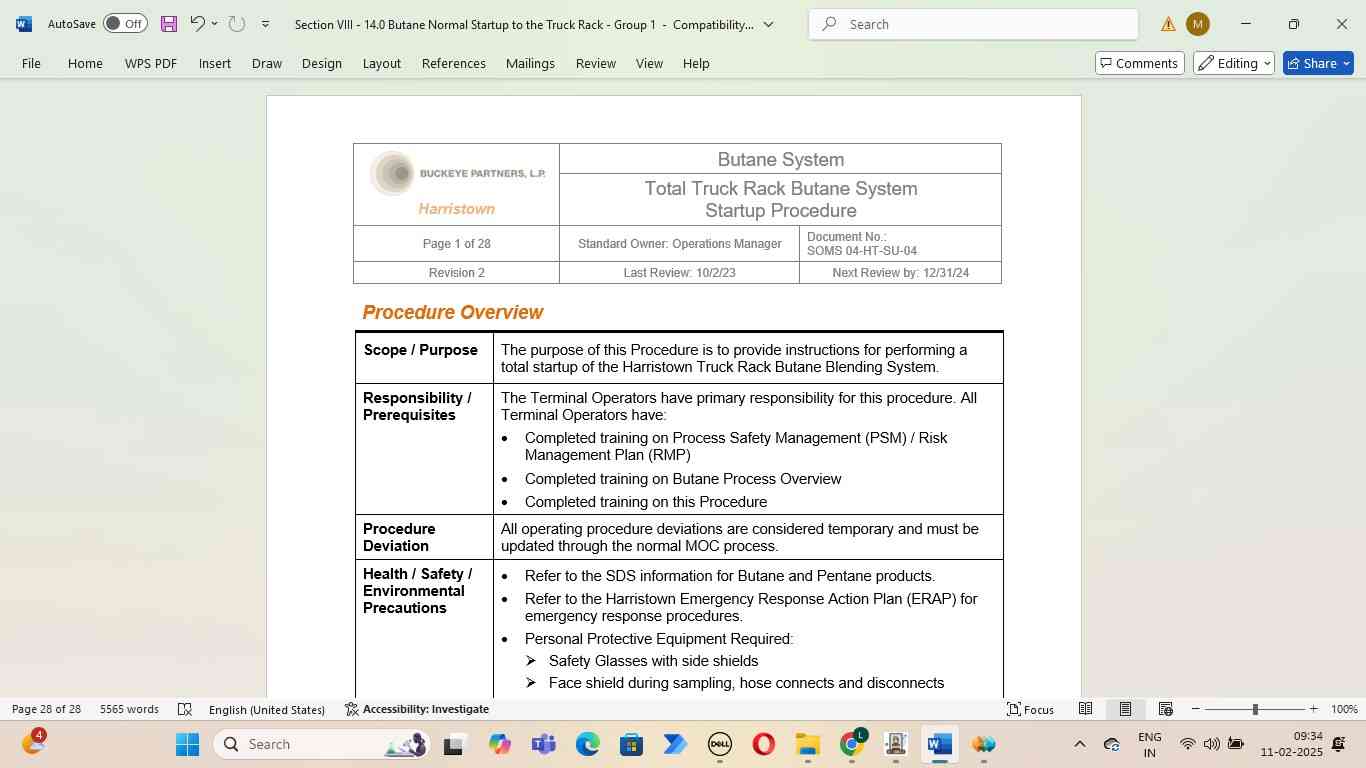The image size is (1366, 768).
Task: Click English (United States) language indicator
Action: pos(267,709)
